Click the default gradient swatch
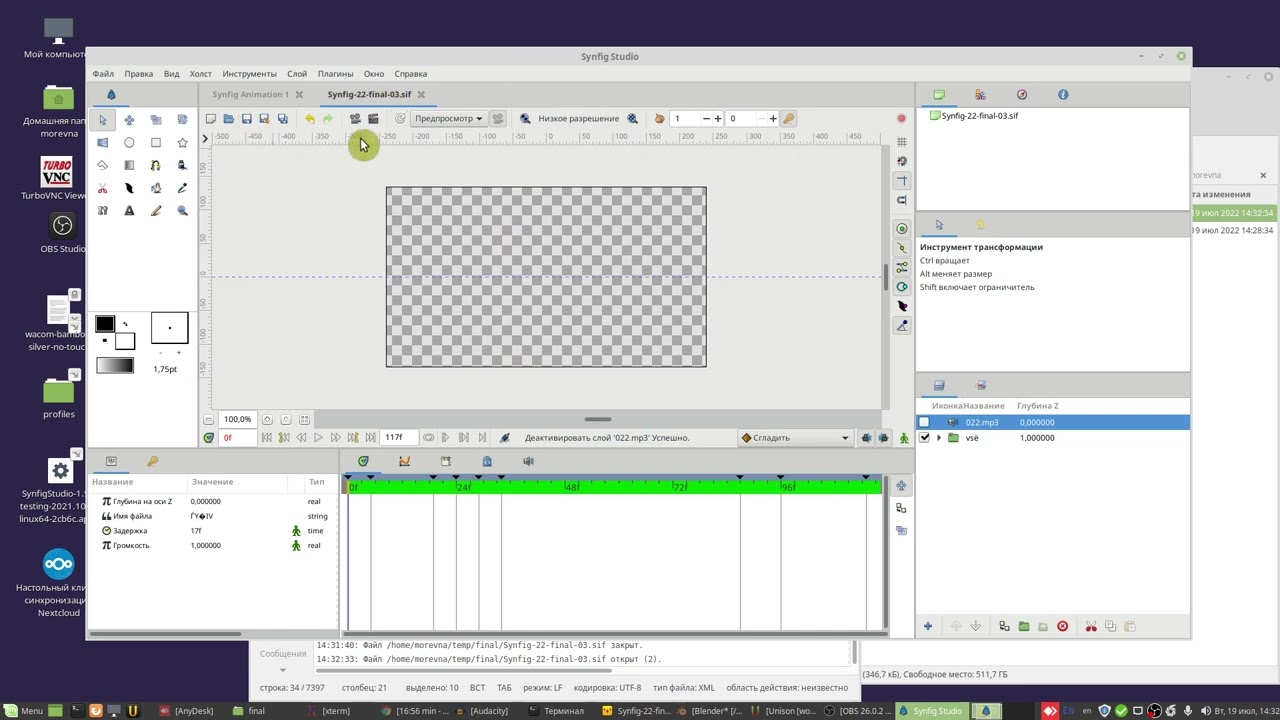The width and height of the screenshot is (1280, 720). pos(114,367)
